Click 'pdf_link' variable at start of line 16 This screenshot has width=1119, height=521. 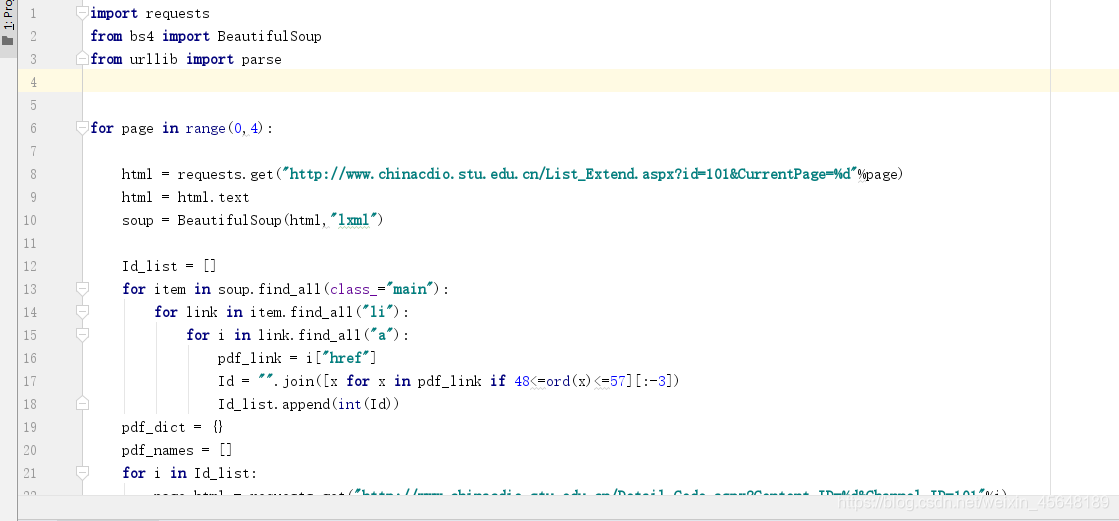[249, 358]
